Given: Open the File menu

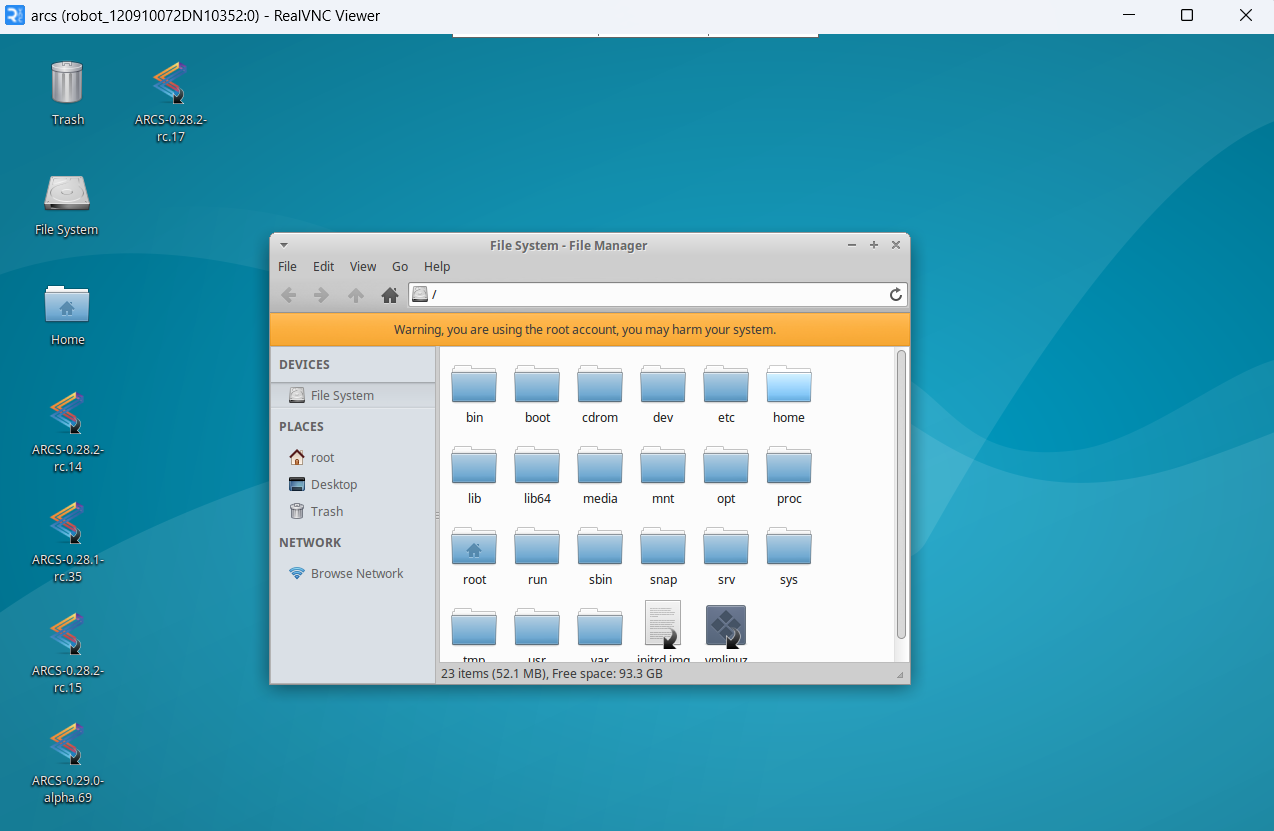Looking at the screenshot, I should [x=287, y=267].
